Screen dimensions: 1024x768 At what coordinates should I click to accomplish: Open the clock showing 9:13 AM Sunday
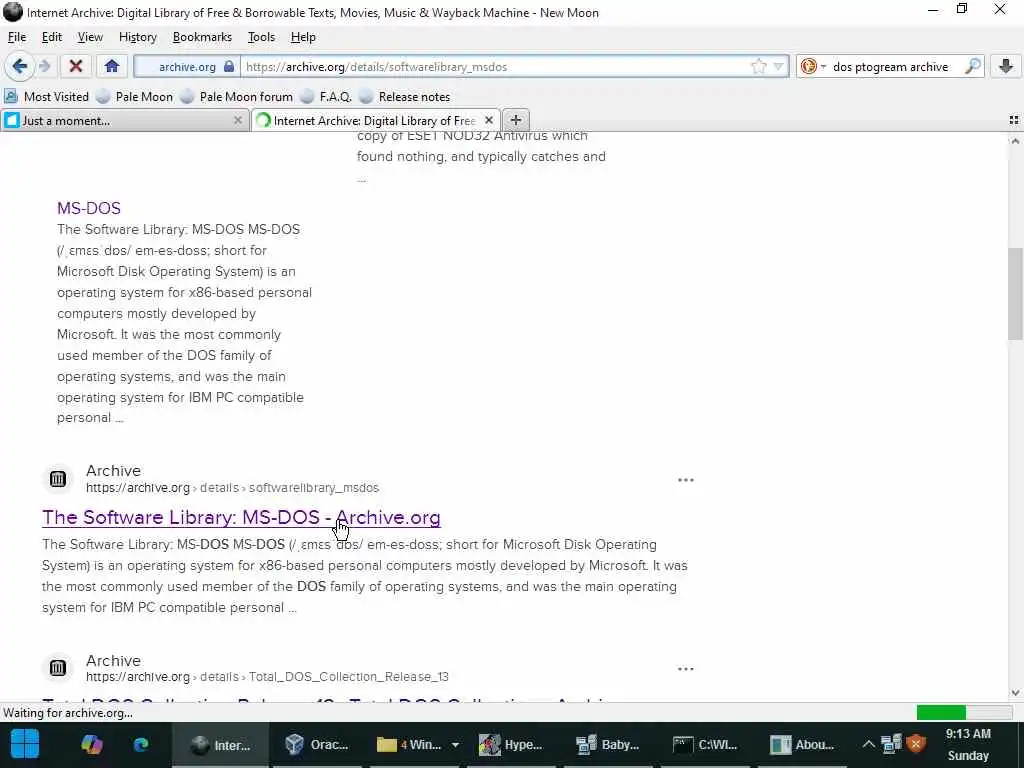tap(968, 744)
